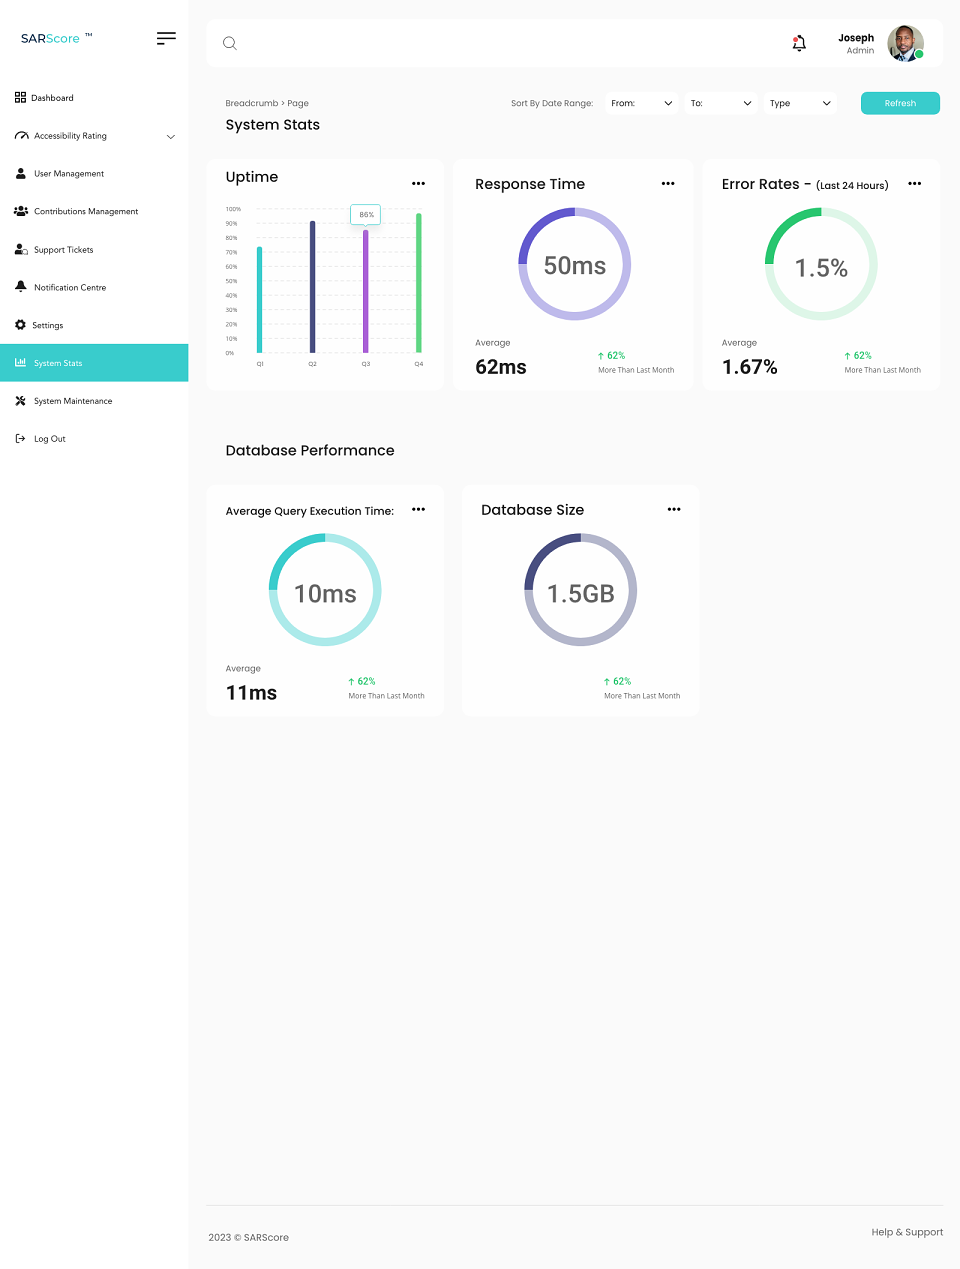Open the From date dropdown

[641, 103]
